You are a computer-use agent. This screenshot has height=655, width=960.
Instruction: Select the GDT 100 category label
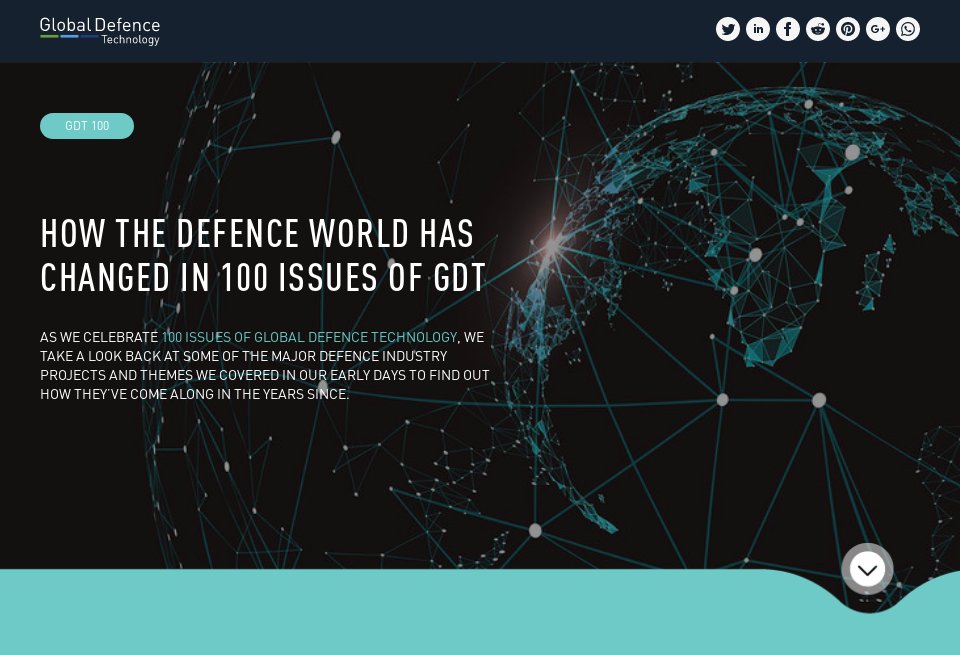point(87,126)
